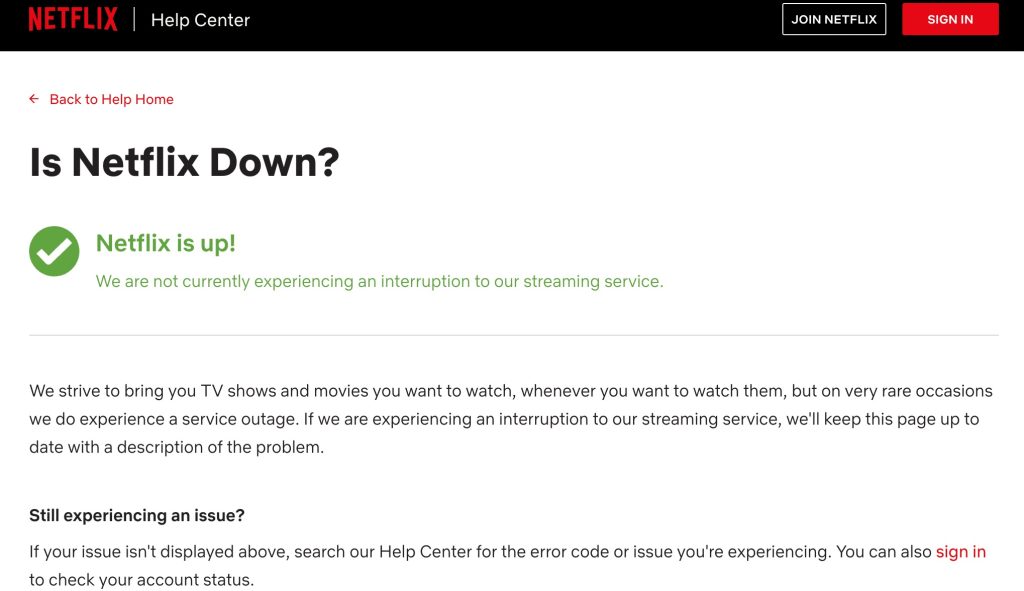Follow the red 'sign in' text link

pyautogui.click(x=961, y=552)
